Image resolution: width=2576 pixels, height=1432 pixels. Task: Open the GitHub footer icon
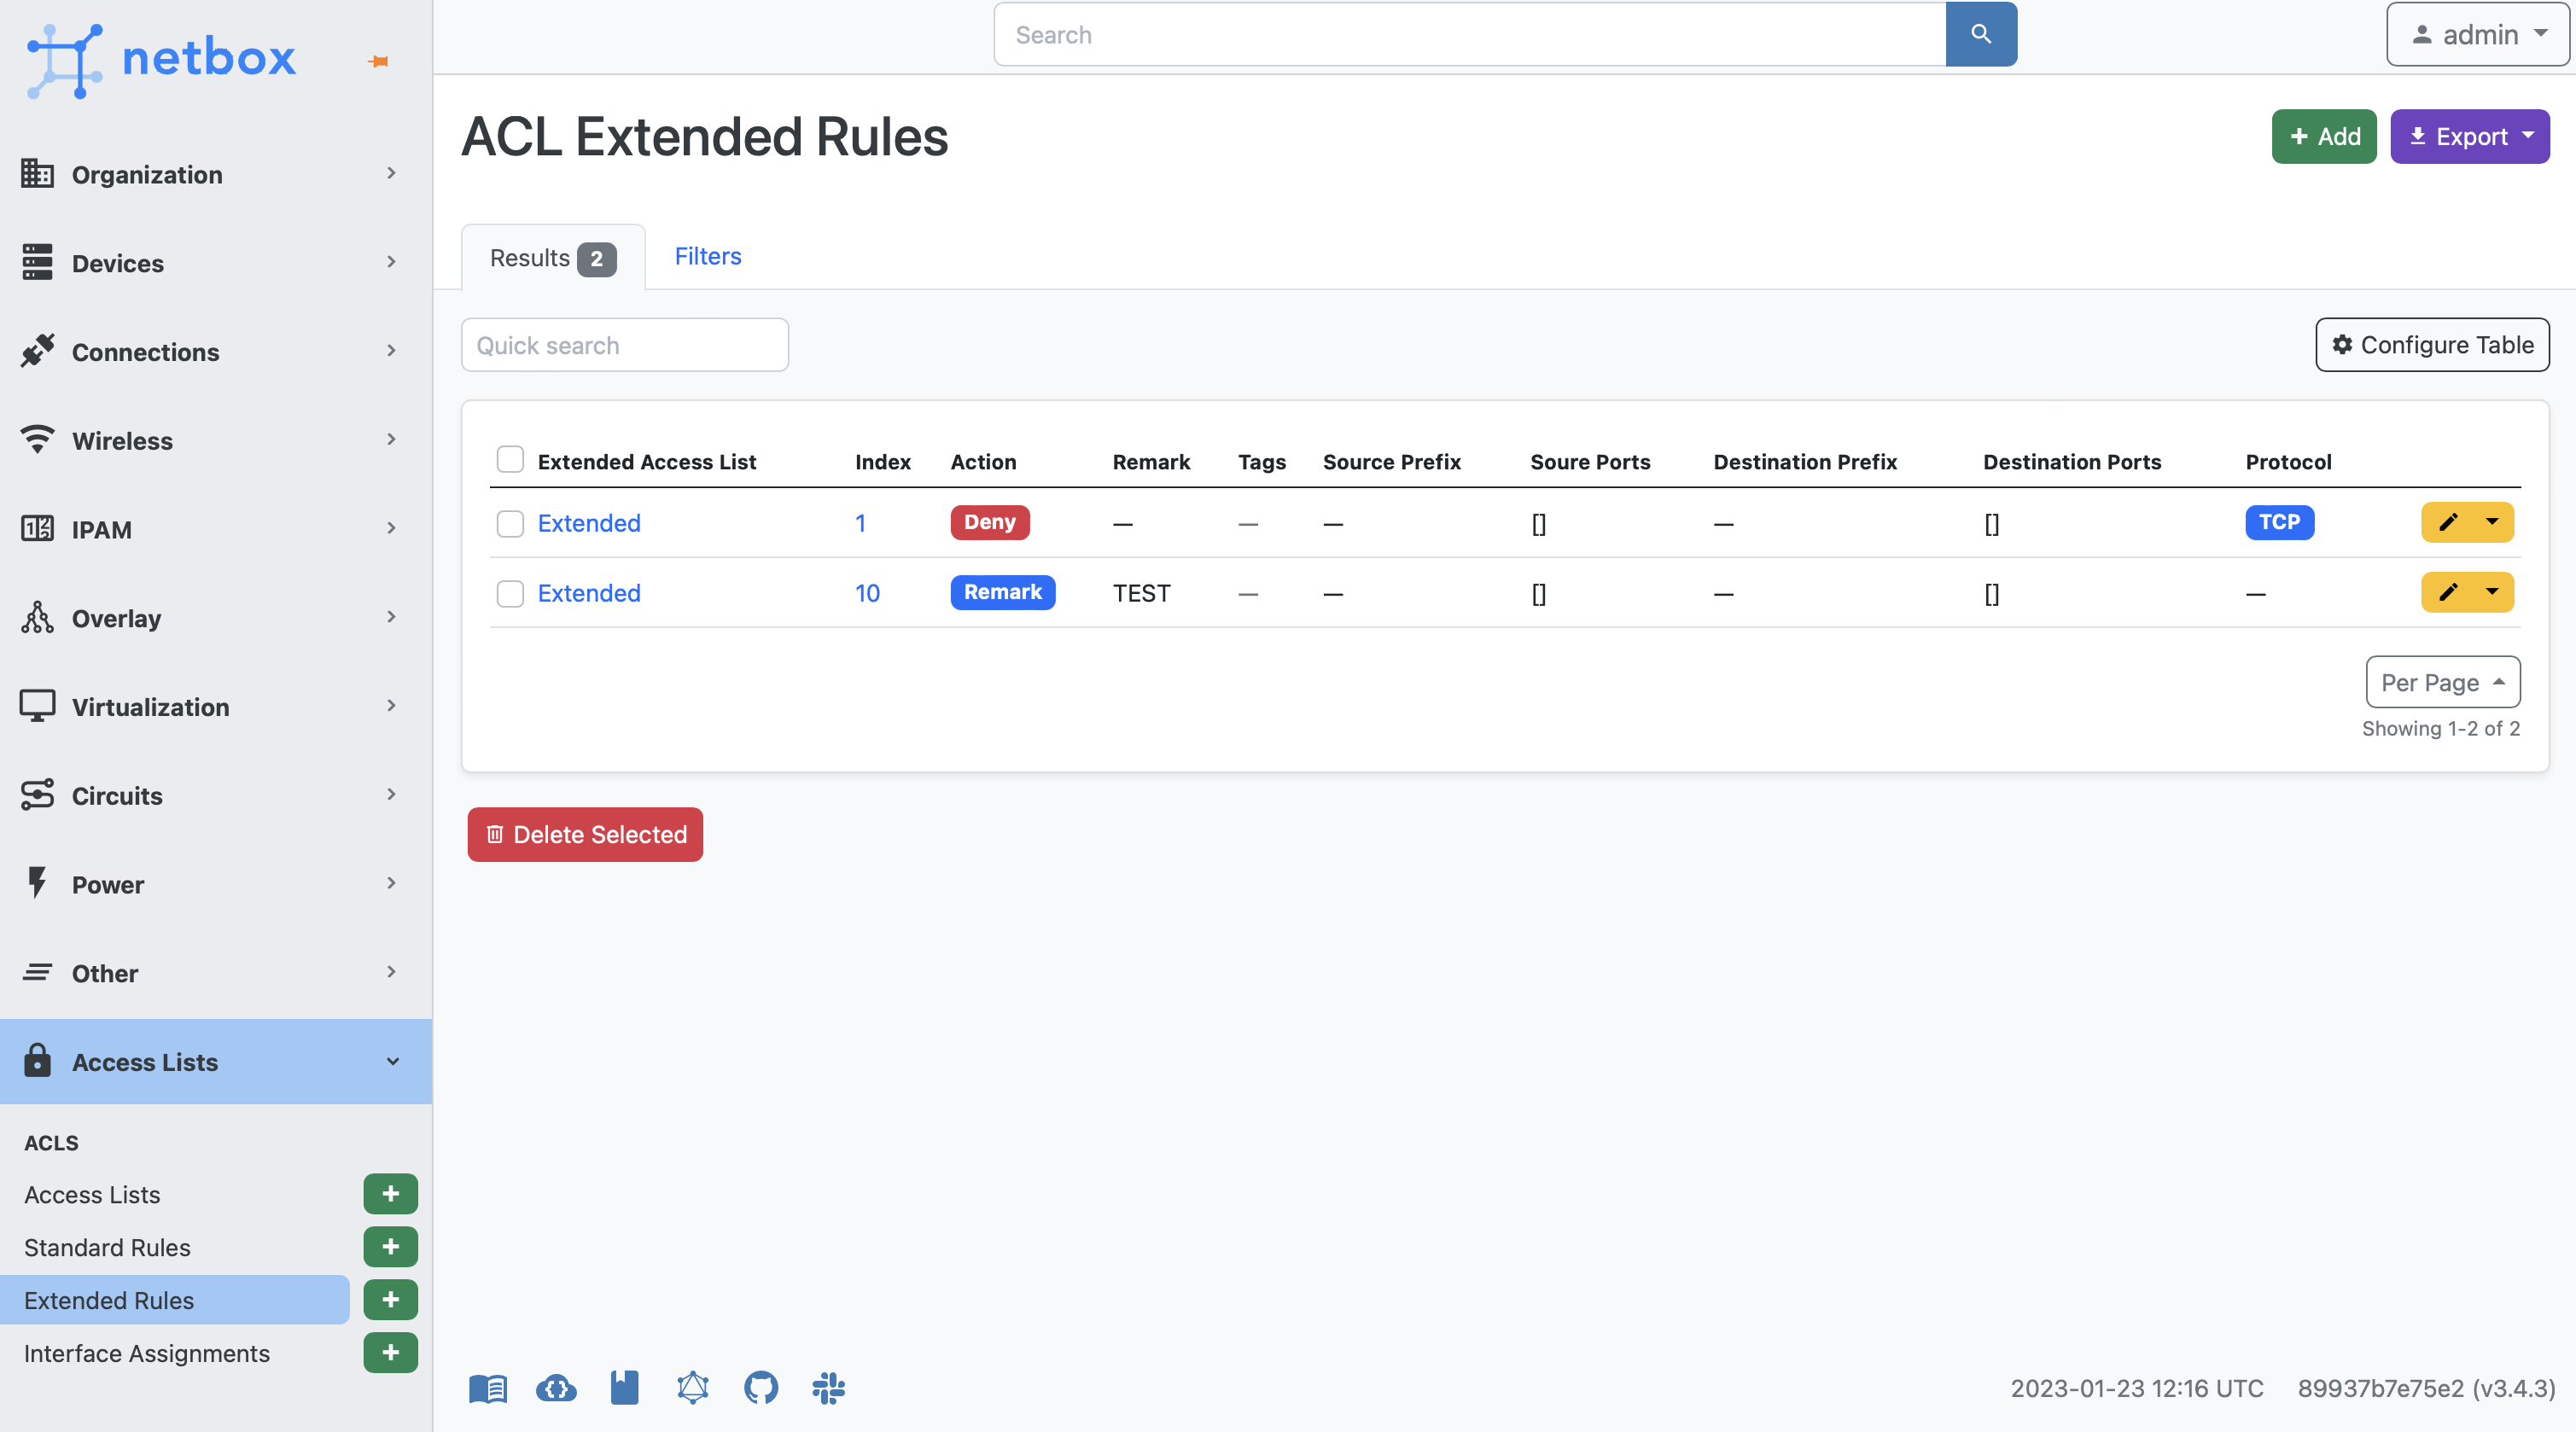760,1387
